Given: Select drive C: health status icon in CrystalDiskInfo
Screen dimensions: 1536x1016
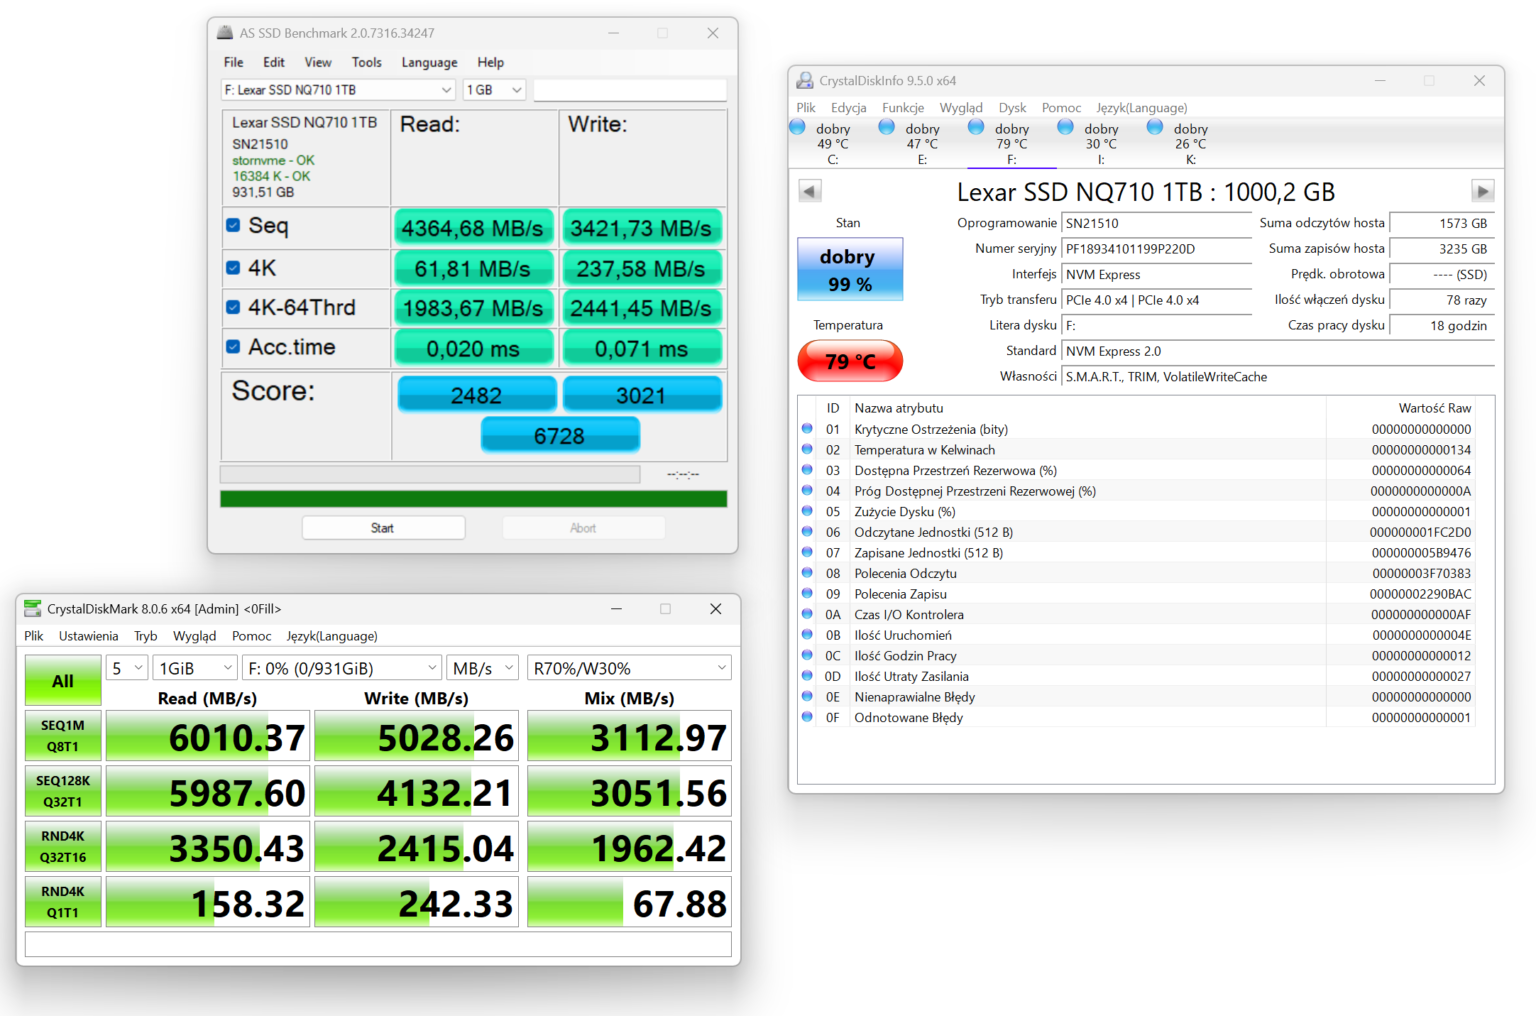Looking at the screenshot, I should (797, 126).
